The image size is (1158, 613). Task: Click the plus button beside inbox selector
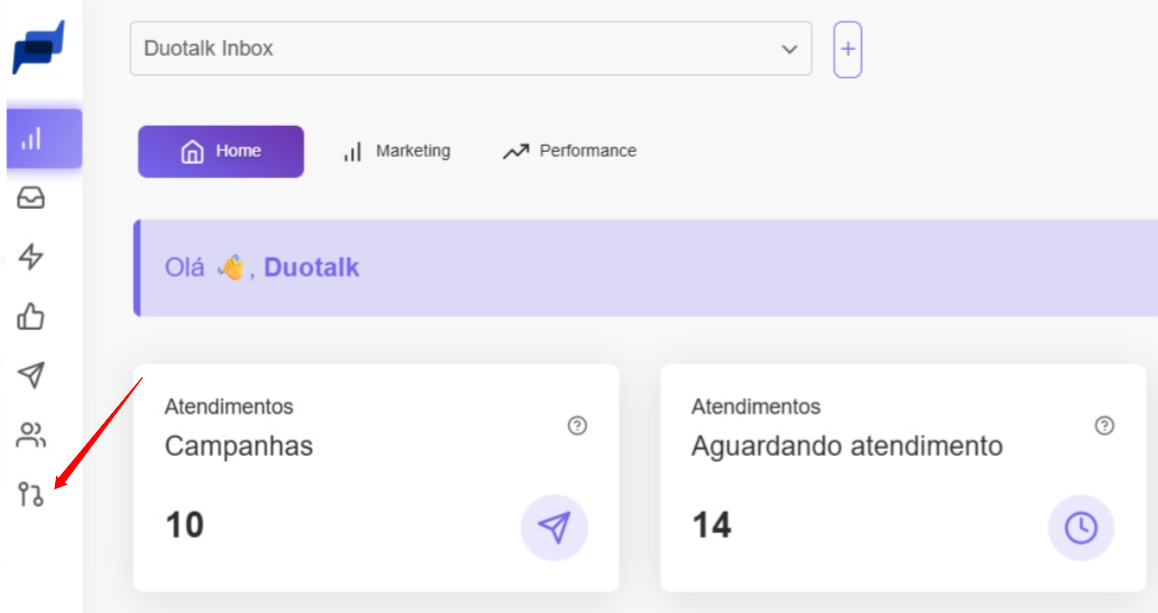coord(848,49)
